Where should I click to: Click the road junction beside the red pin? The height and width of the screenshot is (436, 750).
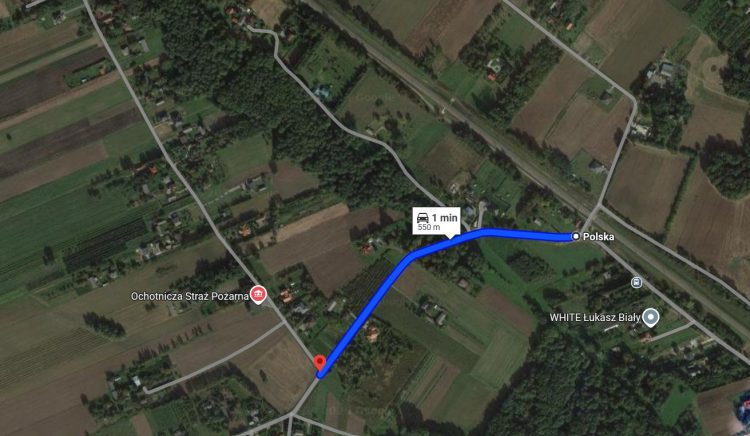pos(318,377)
